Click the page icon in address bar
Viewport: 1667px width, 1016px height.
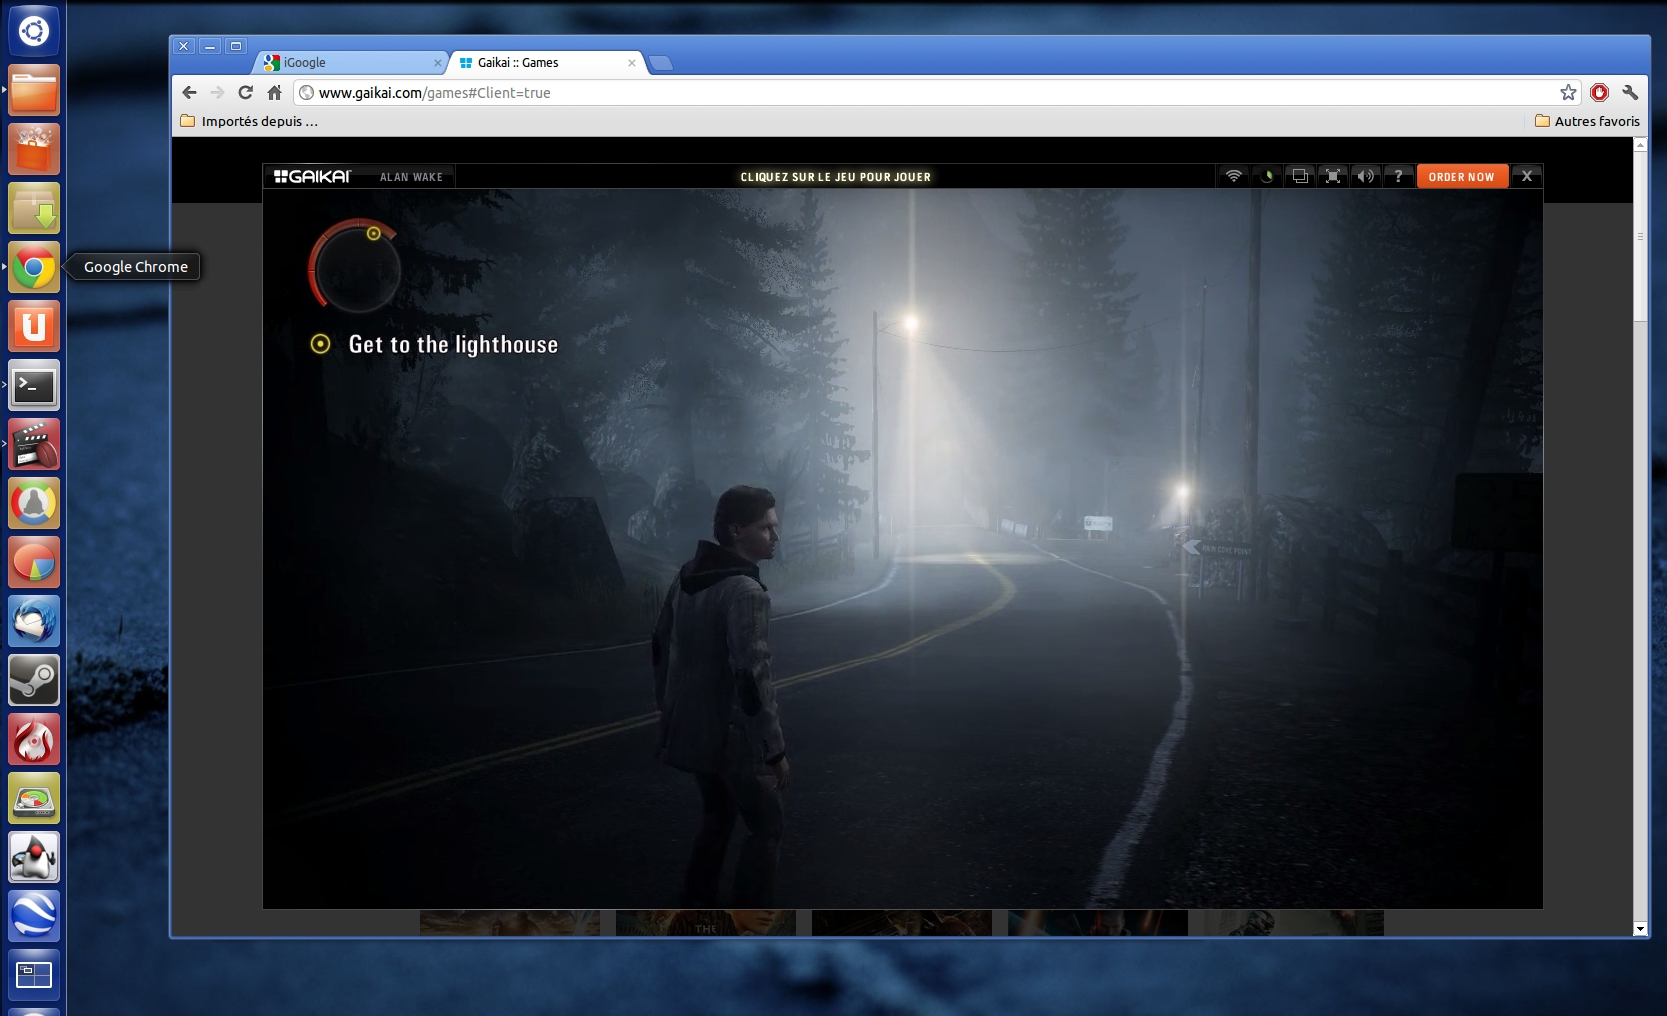308,93
